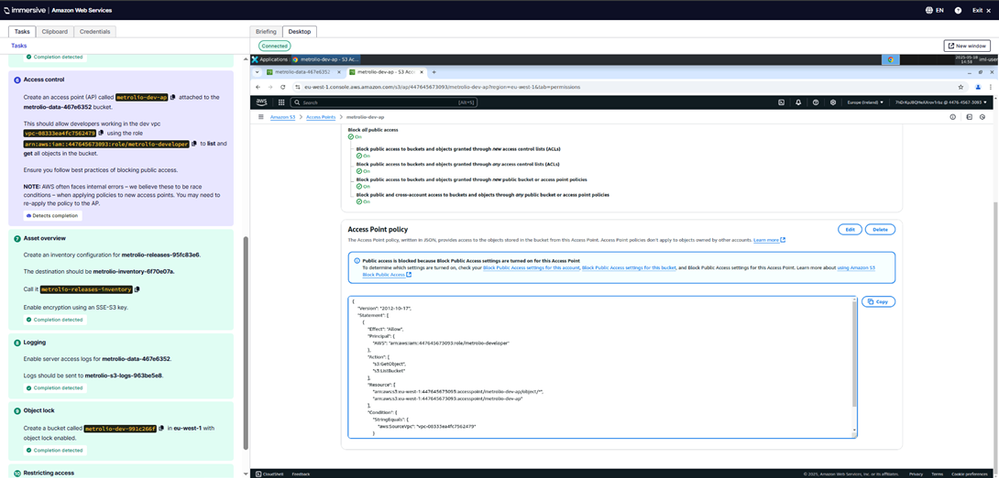
Task: Open the Access Points breadcrumb link
Action: 321,117
